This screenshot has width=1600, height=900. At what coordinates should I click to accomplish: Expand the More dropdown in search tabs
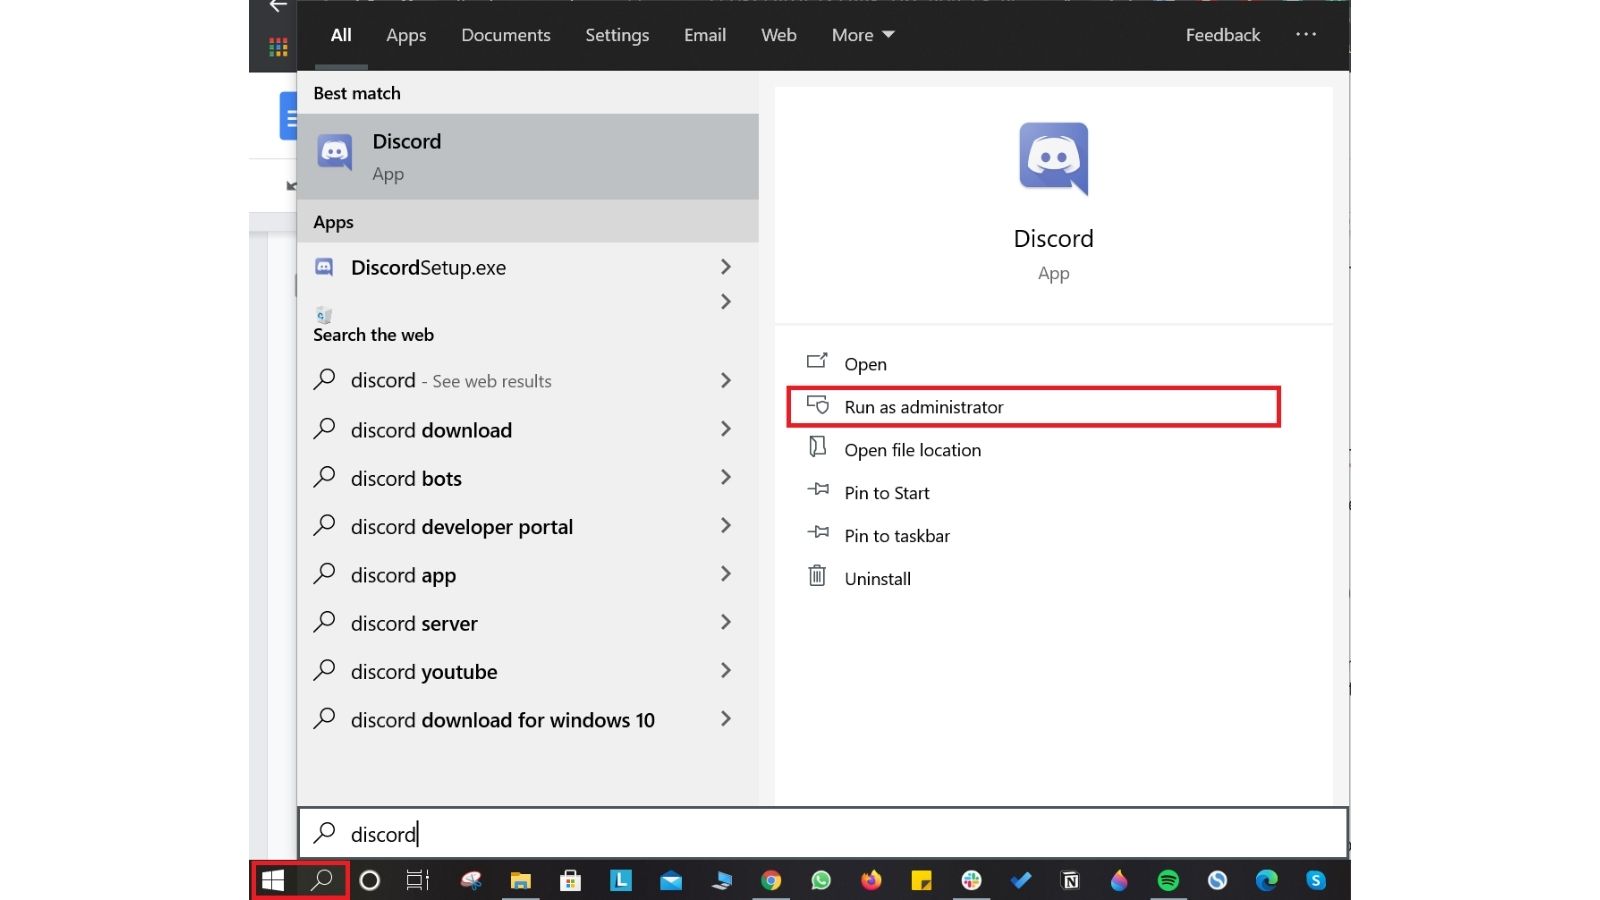tap(863, 35)
